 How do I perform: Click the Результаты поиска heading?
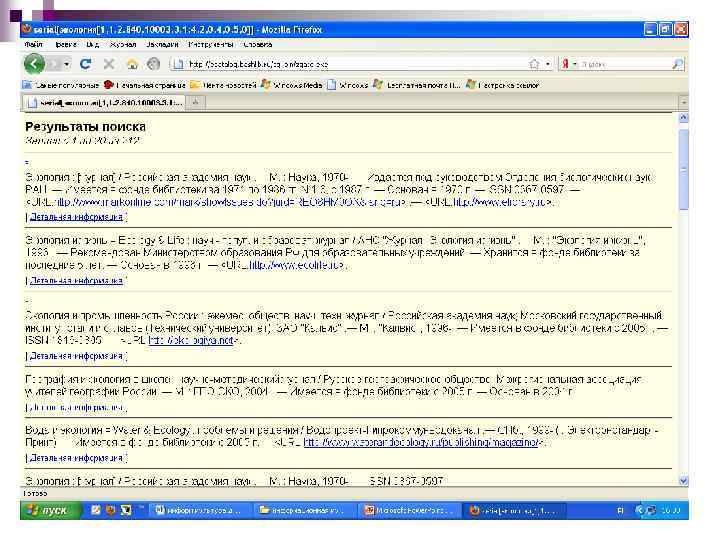[85, 127]
